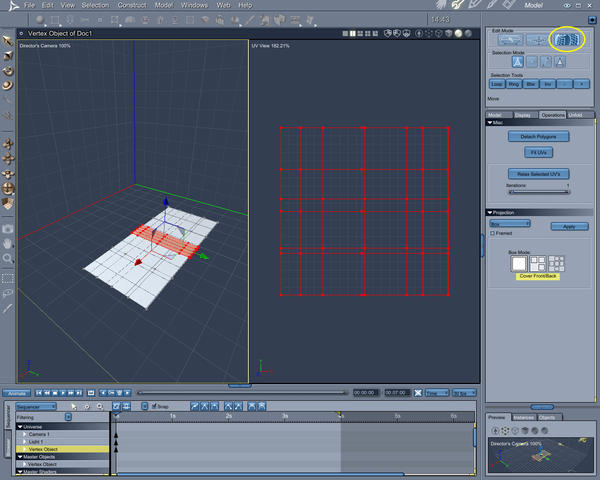The height and width of the screenshot is (480, 600).
Task: Open the Sequencer dropdown
Action: click(x=36, y=407)
